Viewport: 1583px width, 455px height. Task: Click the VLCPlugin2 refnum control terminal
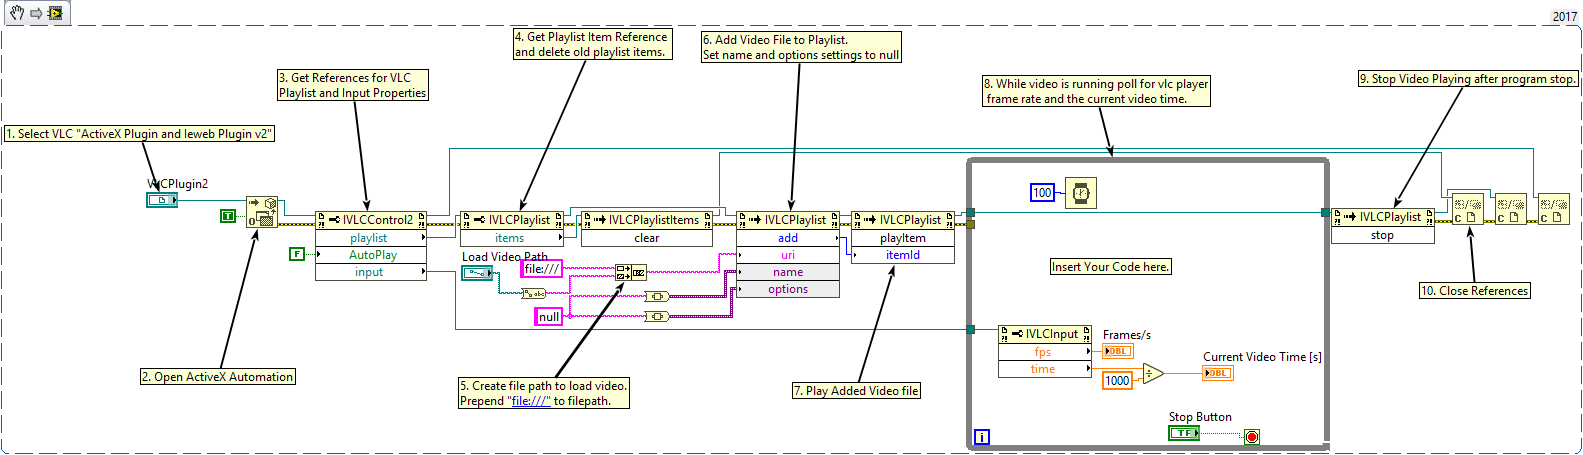point(161,200)
